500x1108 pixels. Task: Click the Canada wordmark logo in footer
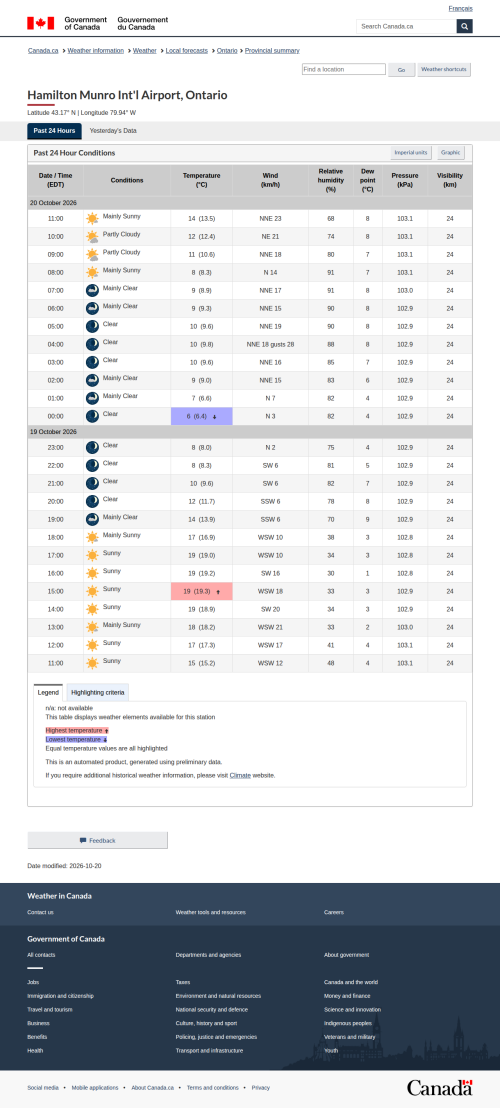point(439,1088)
